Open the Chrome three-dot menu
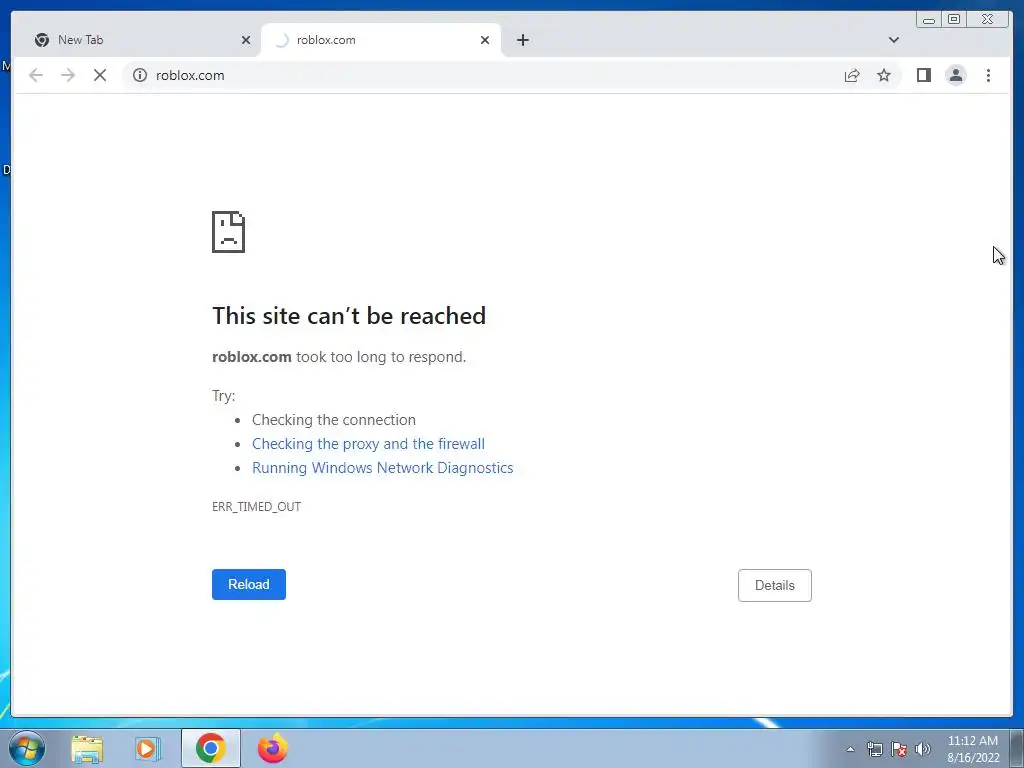This screenshot has width=1024, height=768. click(x=988, y=76)
